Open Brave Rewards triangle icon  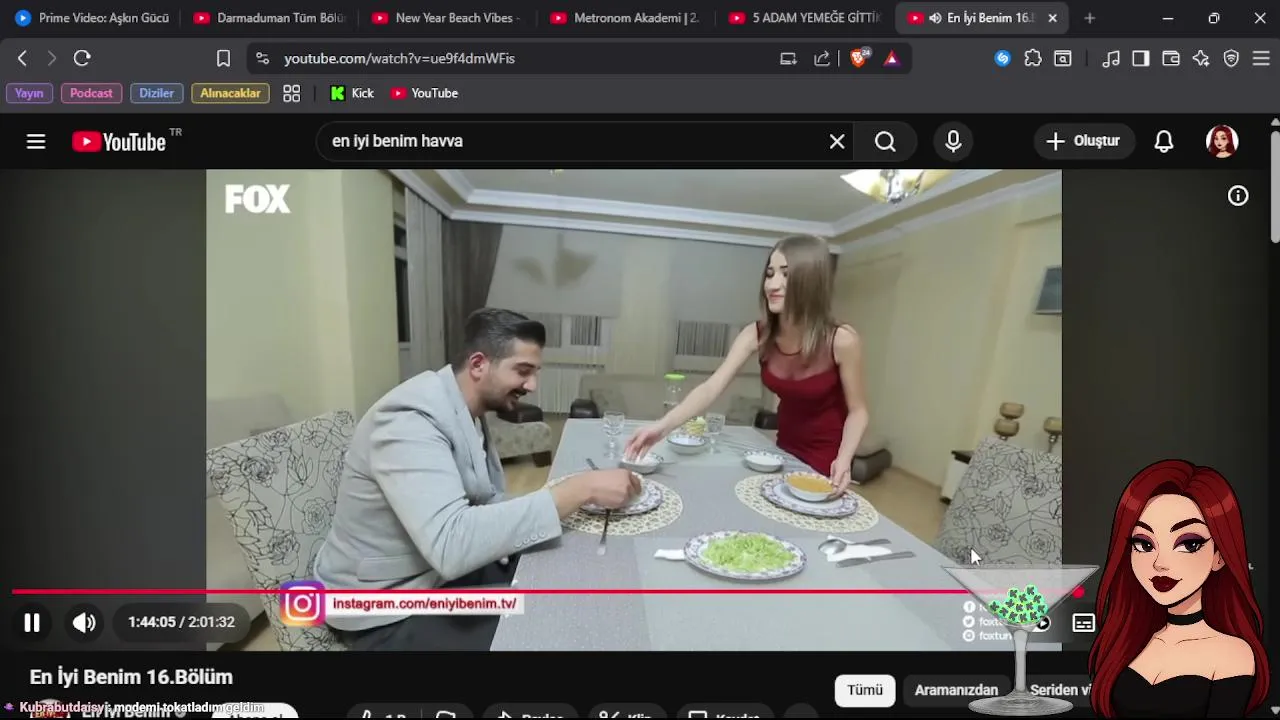pos(892,58)
